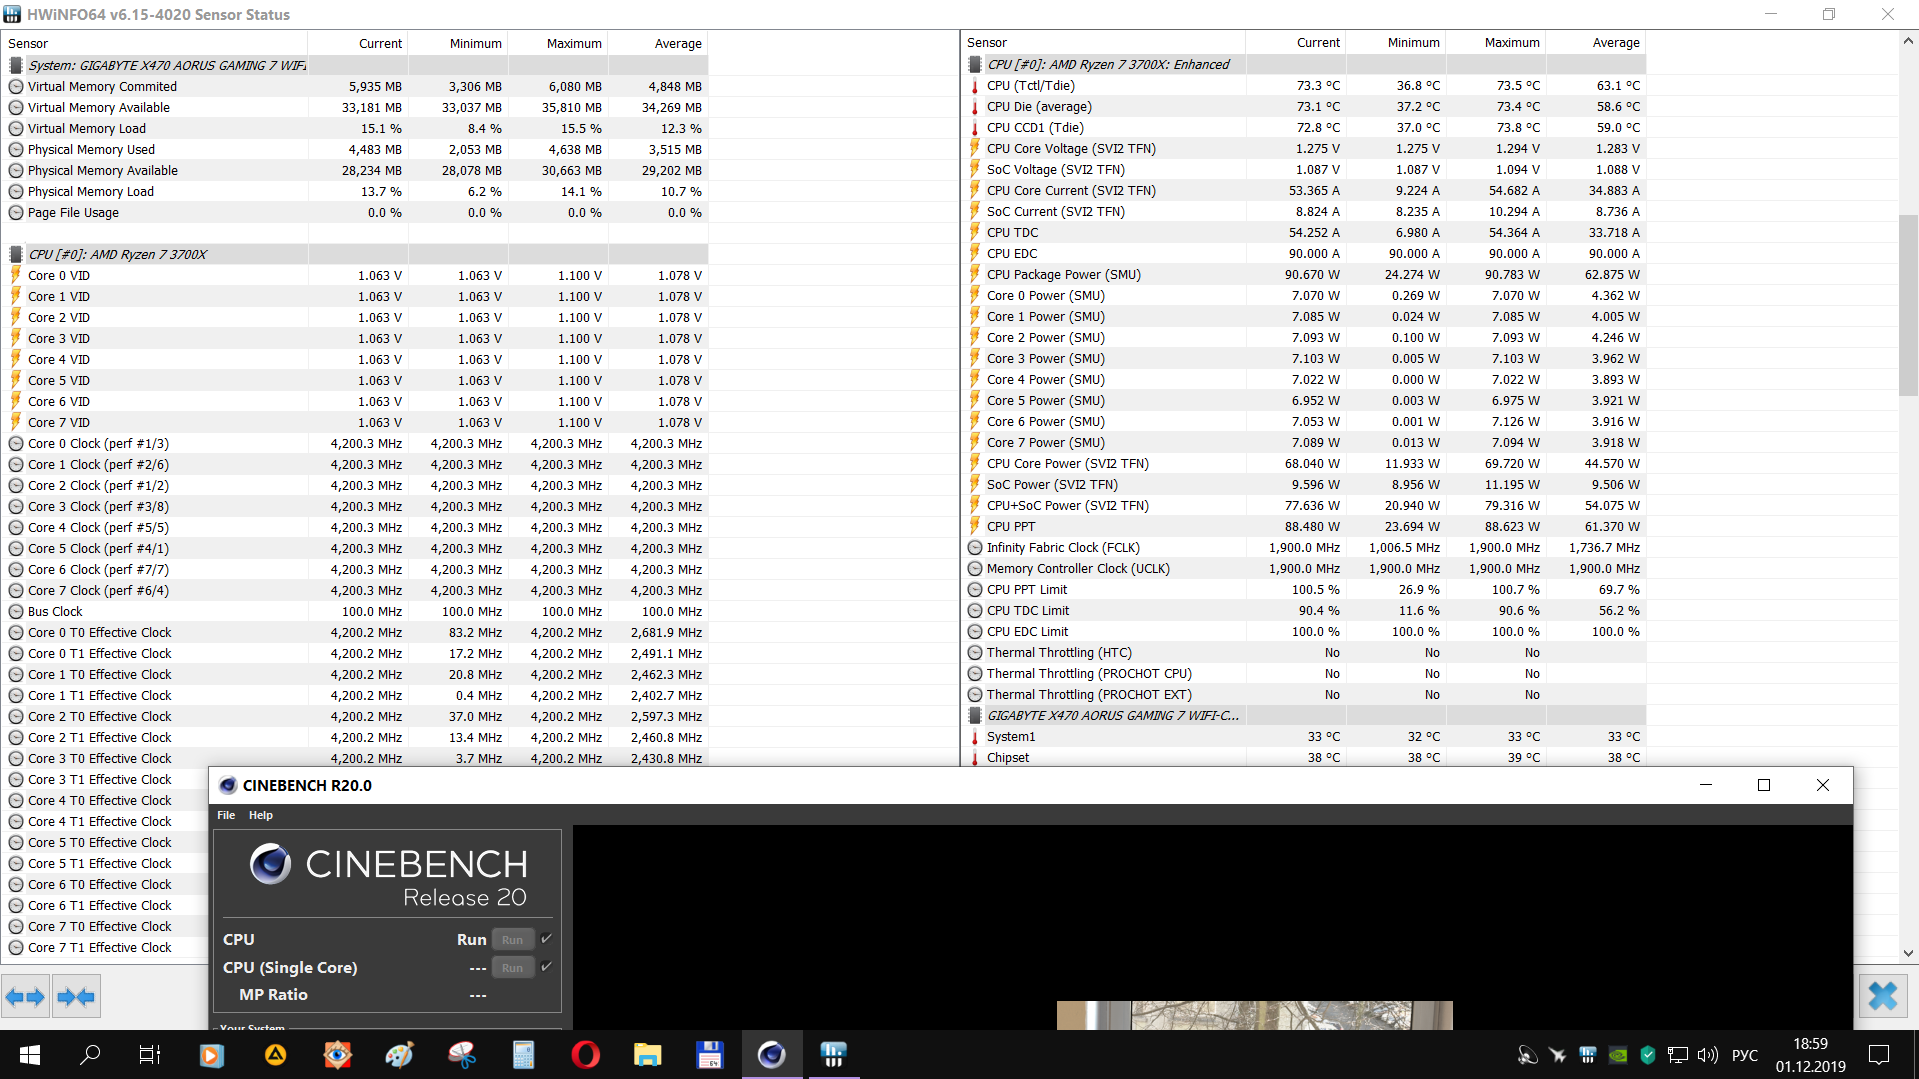Viewport: 1919px width, 1079px height.
Task: Select the Page File Usage row
Action: 356,212
